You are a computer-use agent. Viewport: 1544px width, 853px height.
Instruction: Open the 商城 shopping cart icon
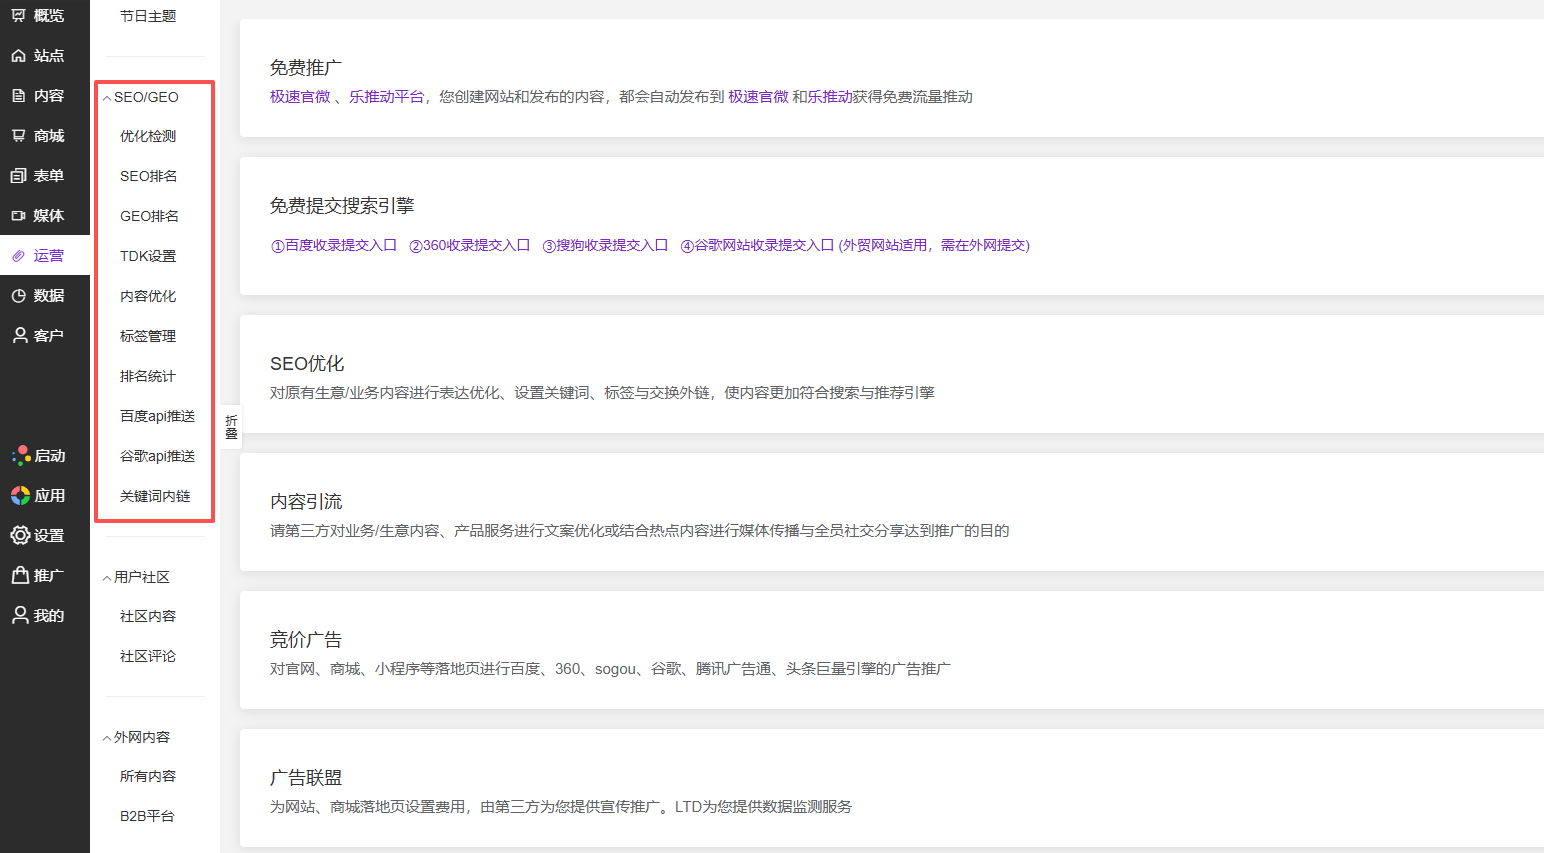[18, 136]
